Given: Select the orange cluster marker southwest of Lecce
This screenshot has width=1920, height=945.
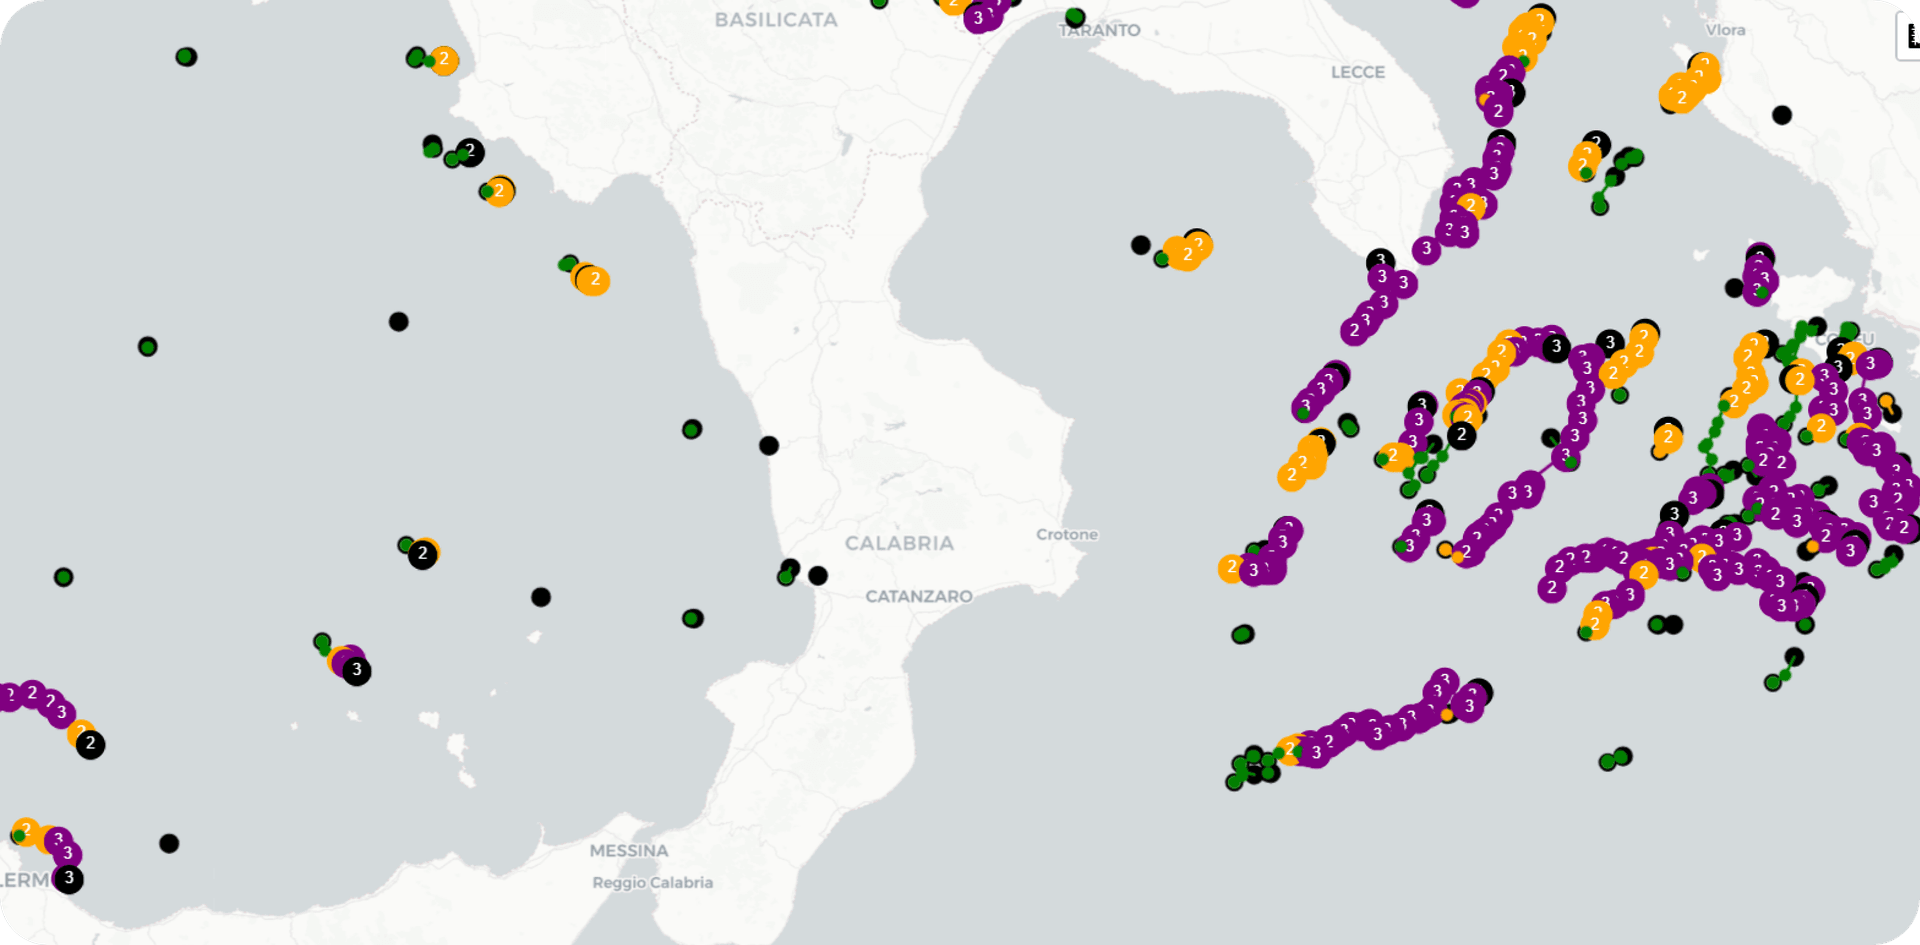Looking at the screenshot, I should click(1187, 253).
